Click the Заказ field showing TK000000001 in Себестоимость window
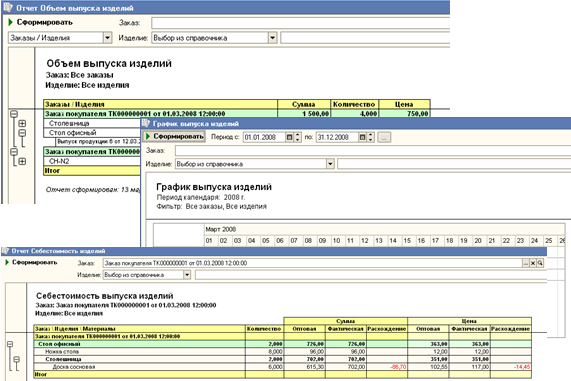The image size is (571, 381). click(312, 263)
